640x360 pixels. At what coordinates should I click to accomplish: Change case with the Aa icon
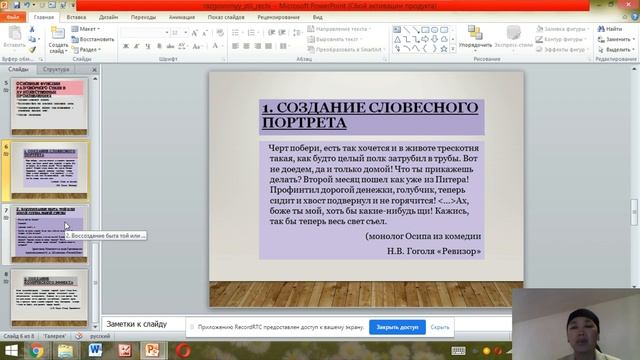[197, 46]
